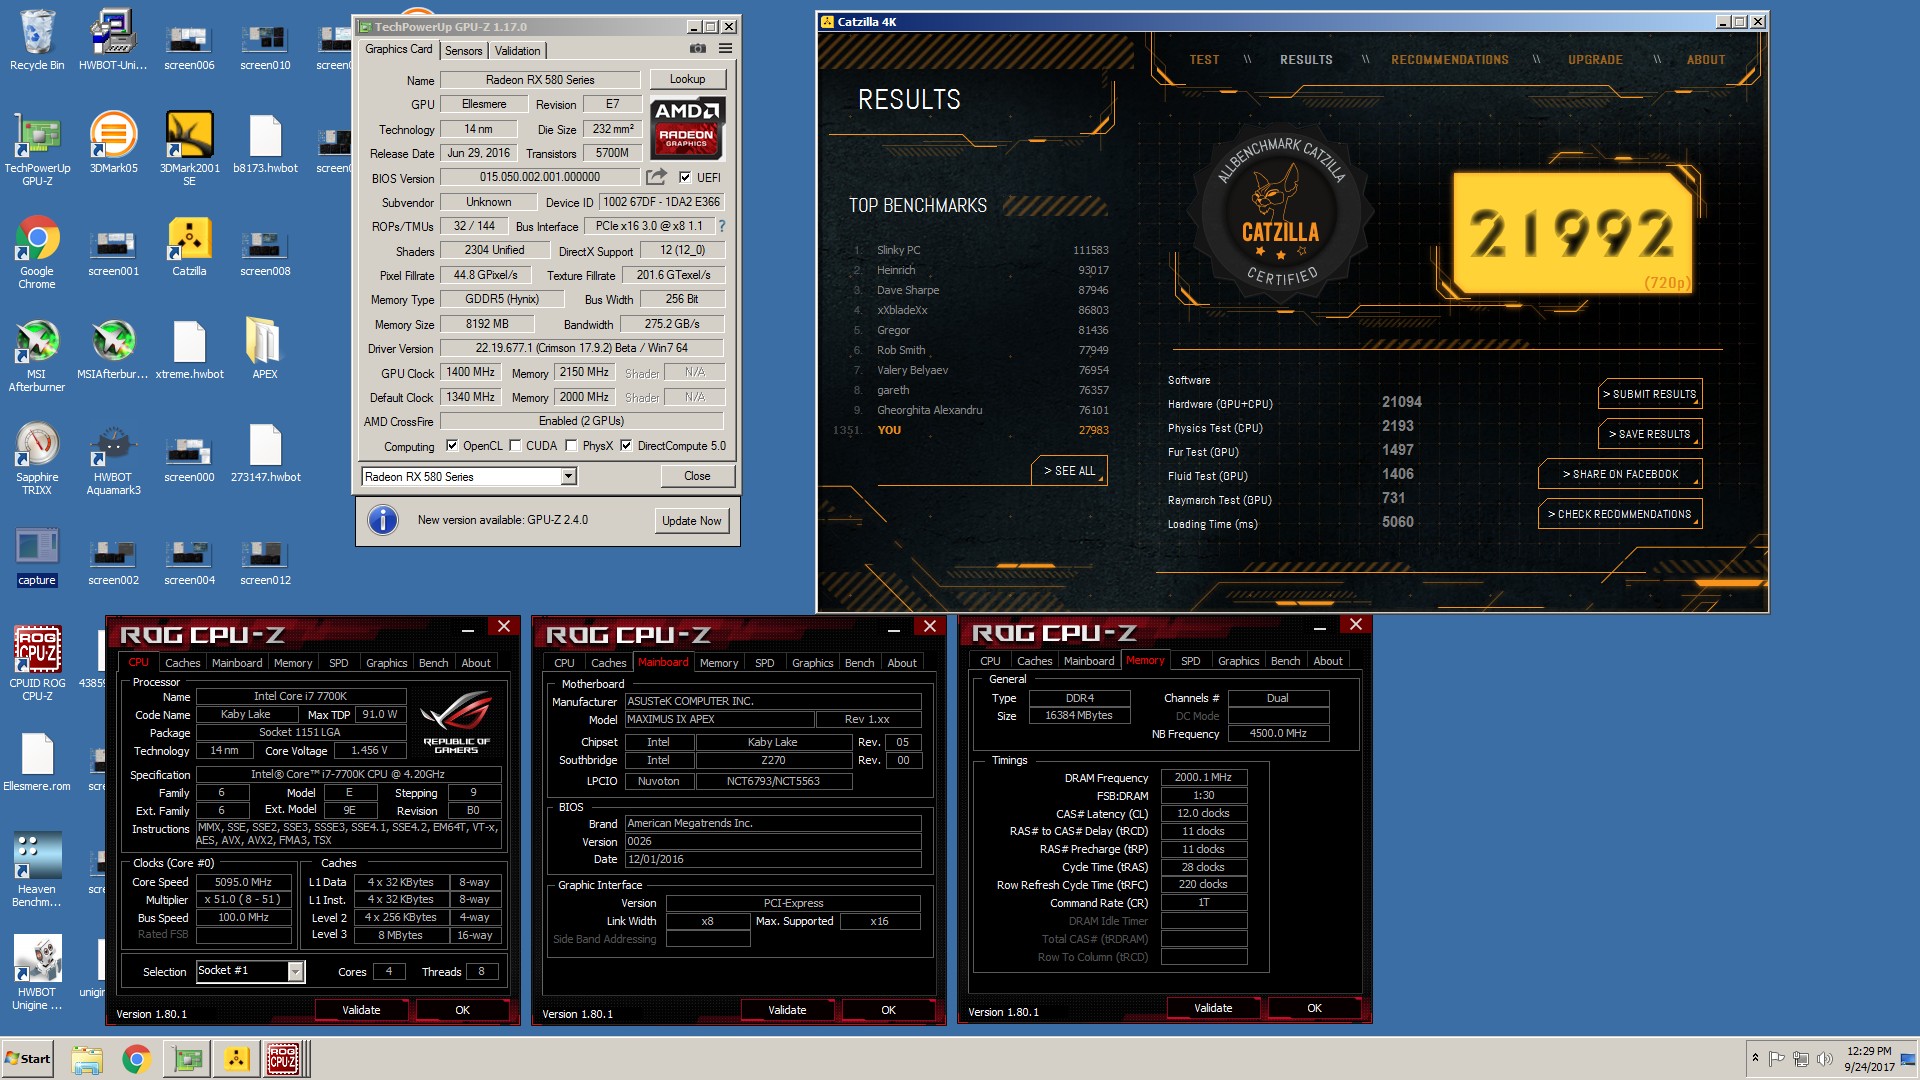Toggle the PhysX checkbox

[571, 446]
